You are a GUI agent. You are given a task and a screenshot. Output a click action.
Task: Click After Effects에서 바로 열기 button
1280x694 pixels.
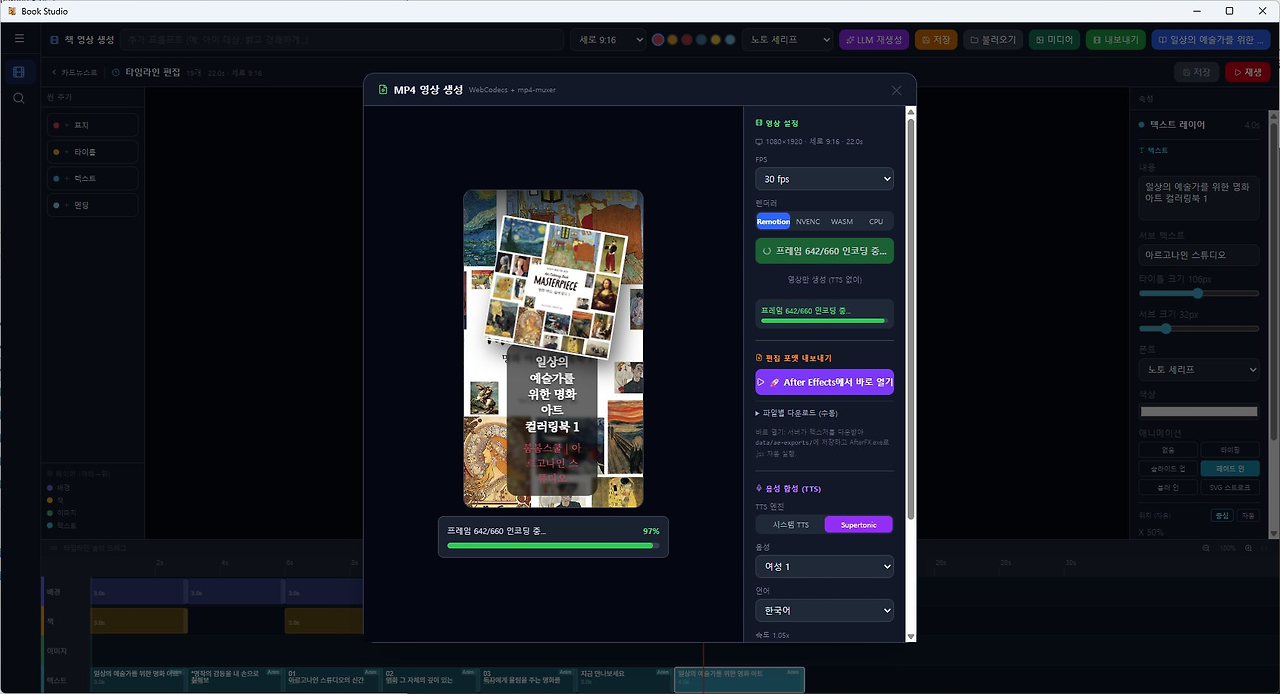824,382
